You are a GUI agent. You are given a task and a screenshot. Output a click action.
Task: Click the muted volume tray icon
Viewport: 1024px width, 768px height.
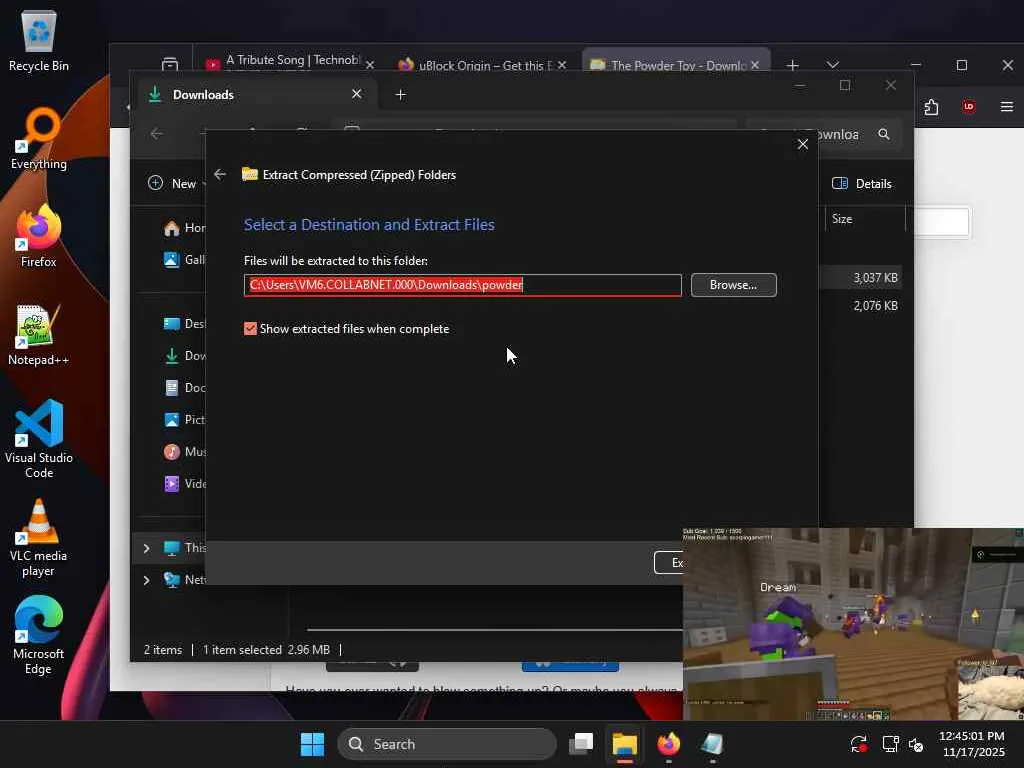coord(916,744)
